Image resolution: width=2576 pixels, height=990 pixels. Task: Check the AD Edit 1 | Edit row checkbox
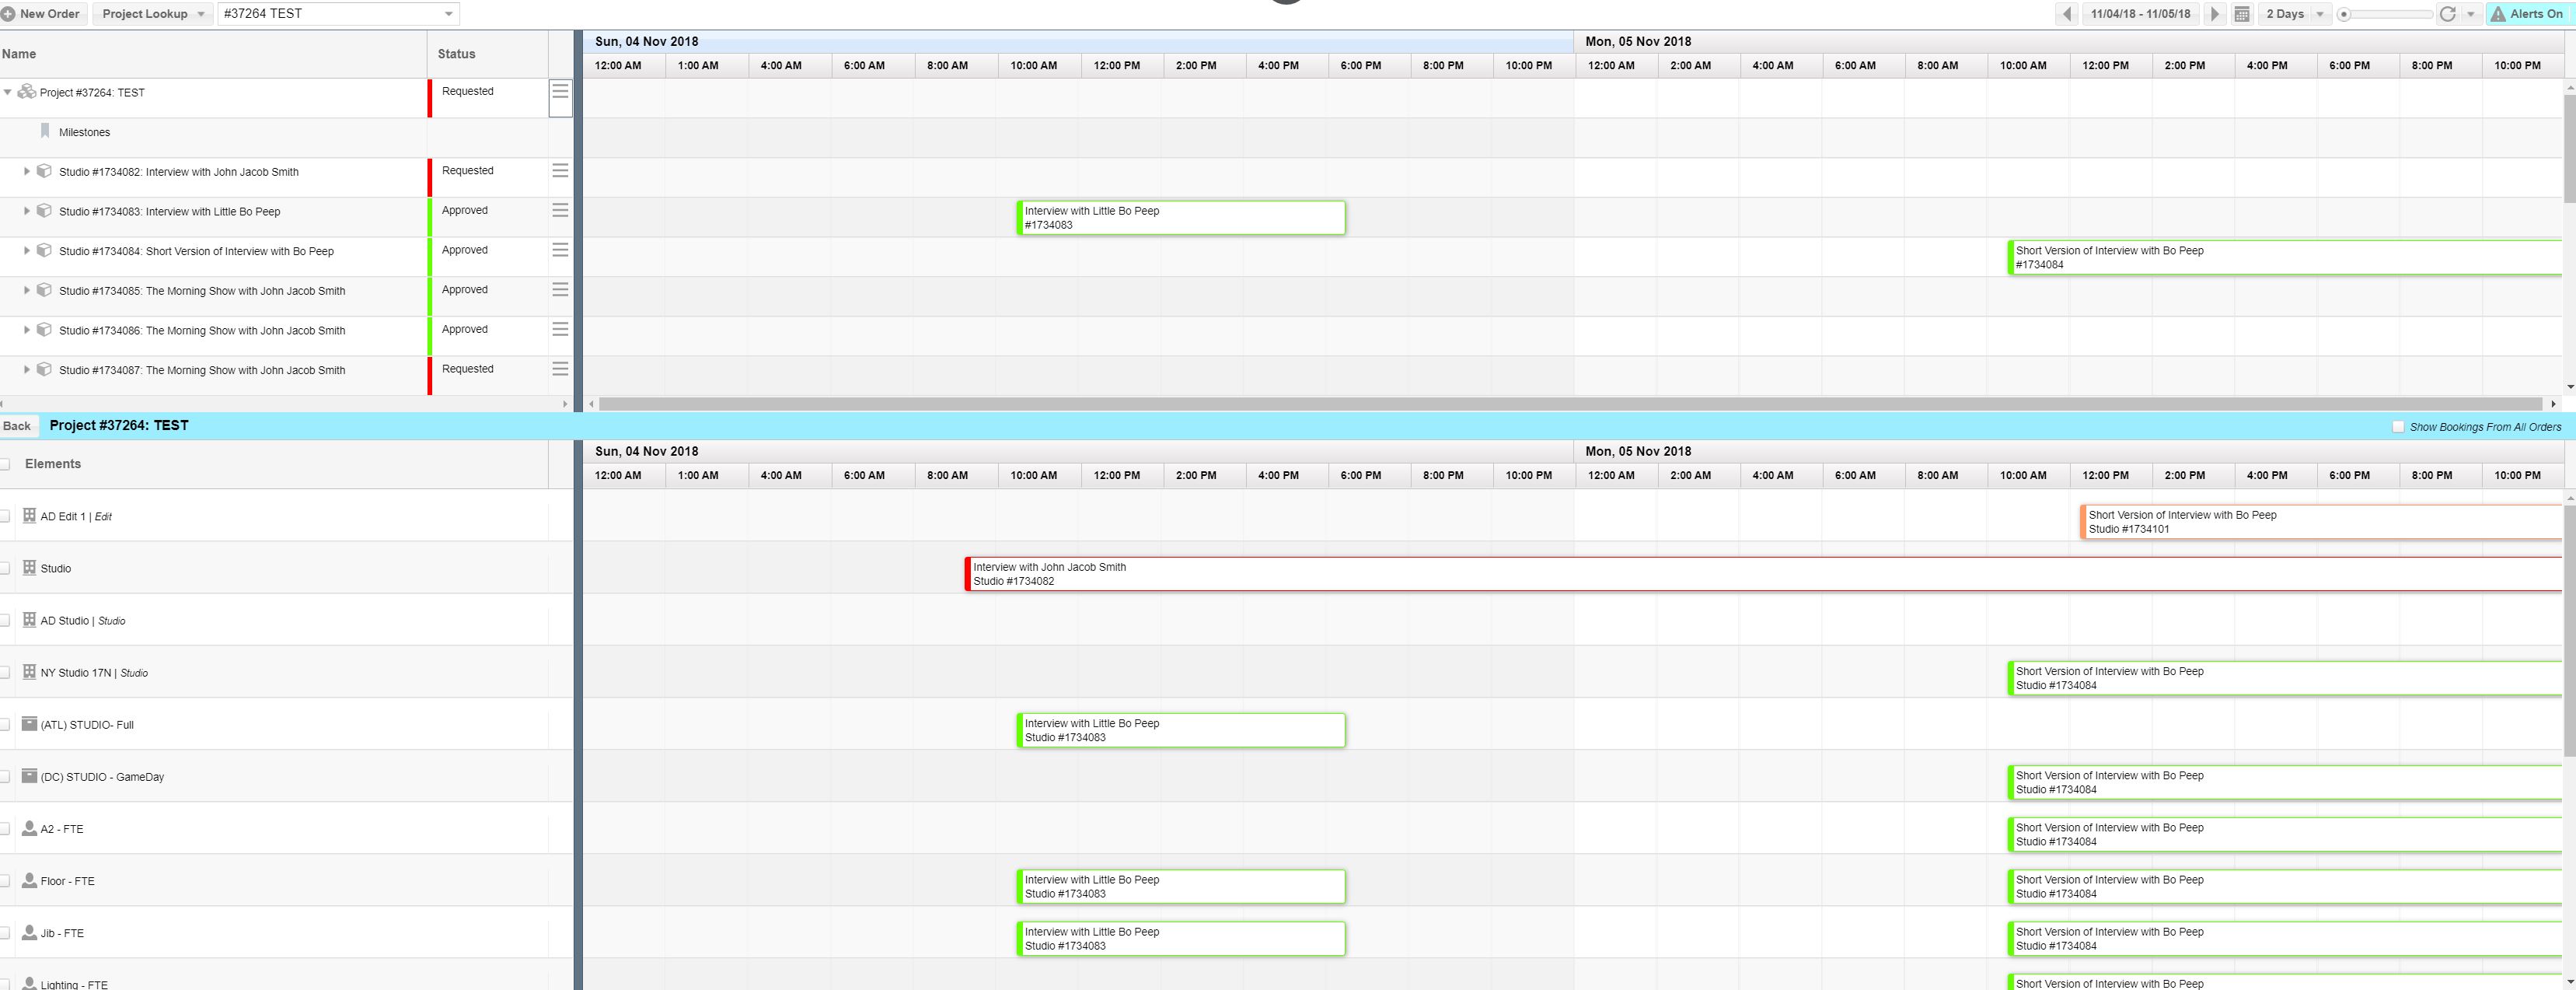coord(5,516)
